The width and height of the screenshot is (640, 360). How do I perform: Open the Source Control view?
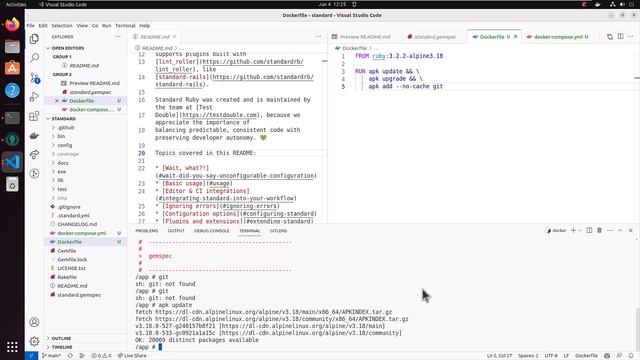[x=35, y=78]
